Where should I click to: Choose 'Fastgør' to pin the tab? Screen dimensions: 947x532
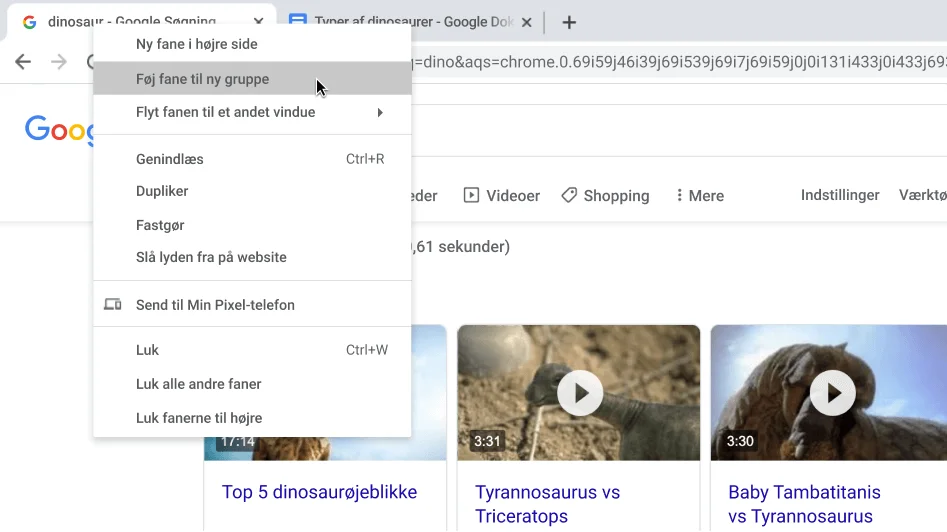(x=252, y=225)
